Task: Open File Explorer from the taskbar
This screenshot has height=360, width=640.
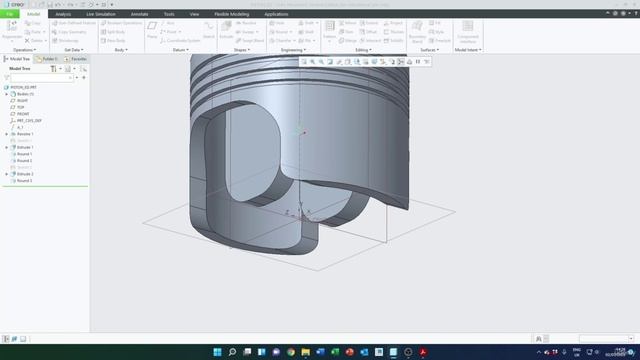Action: [305, 352]
